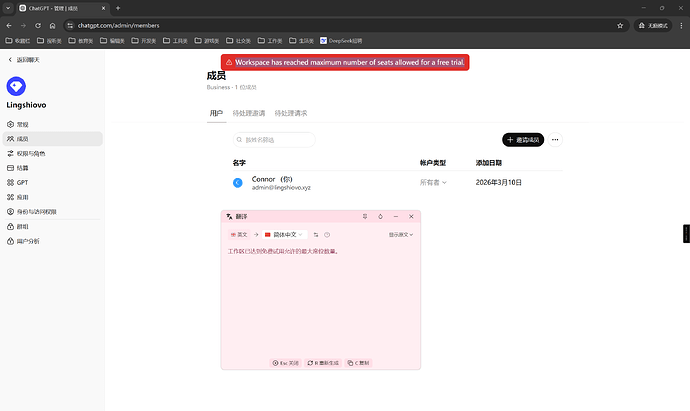Select the 成员 members sidebar icon
The height and width of the screenshot is (411, 690).
11,139
